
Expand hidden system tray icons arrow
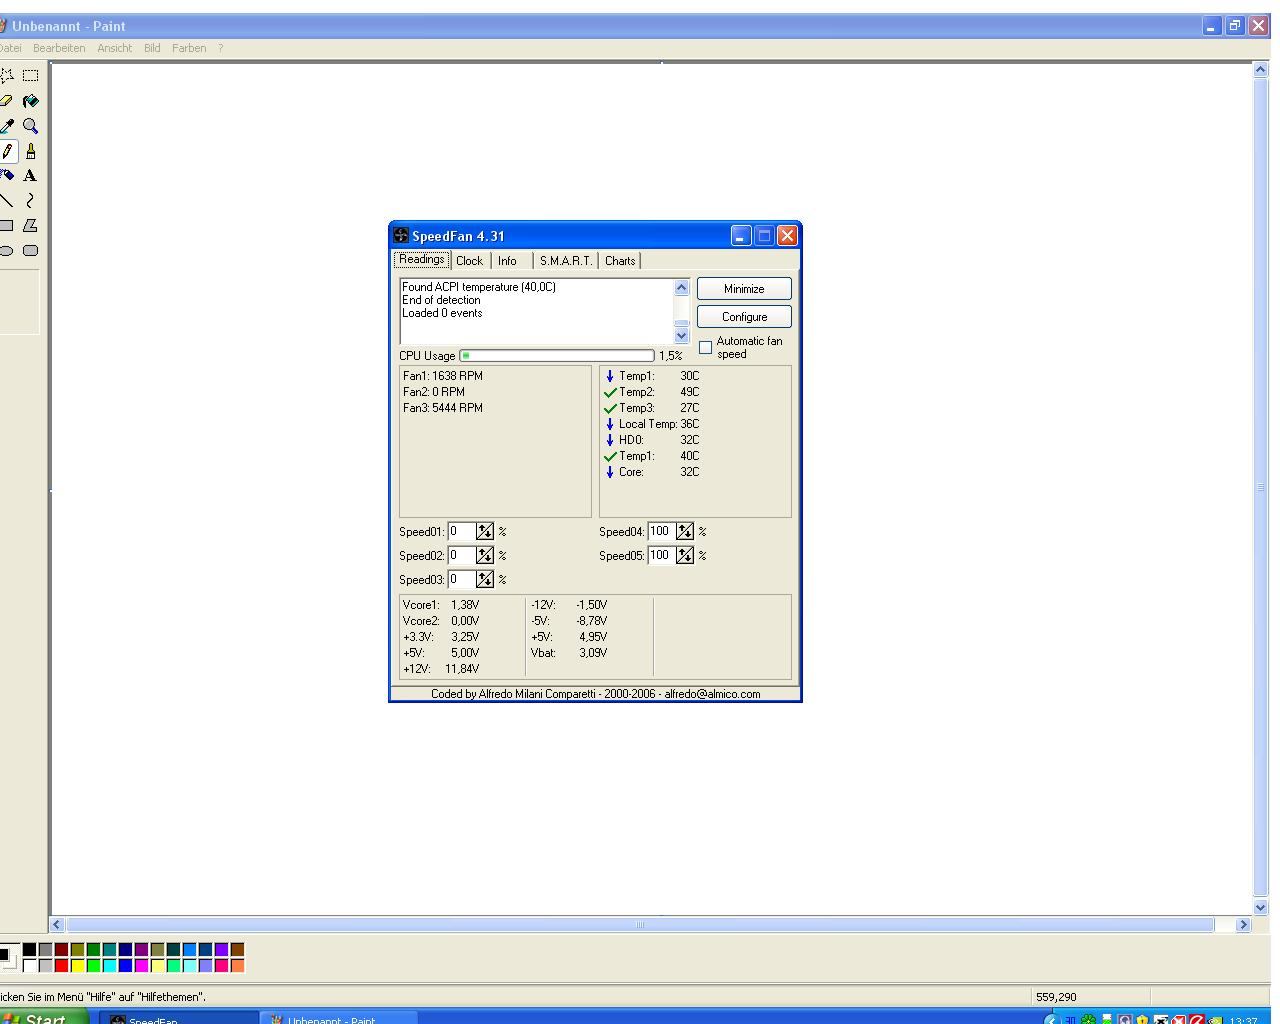click(x=1052, y=1020)
